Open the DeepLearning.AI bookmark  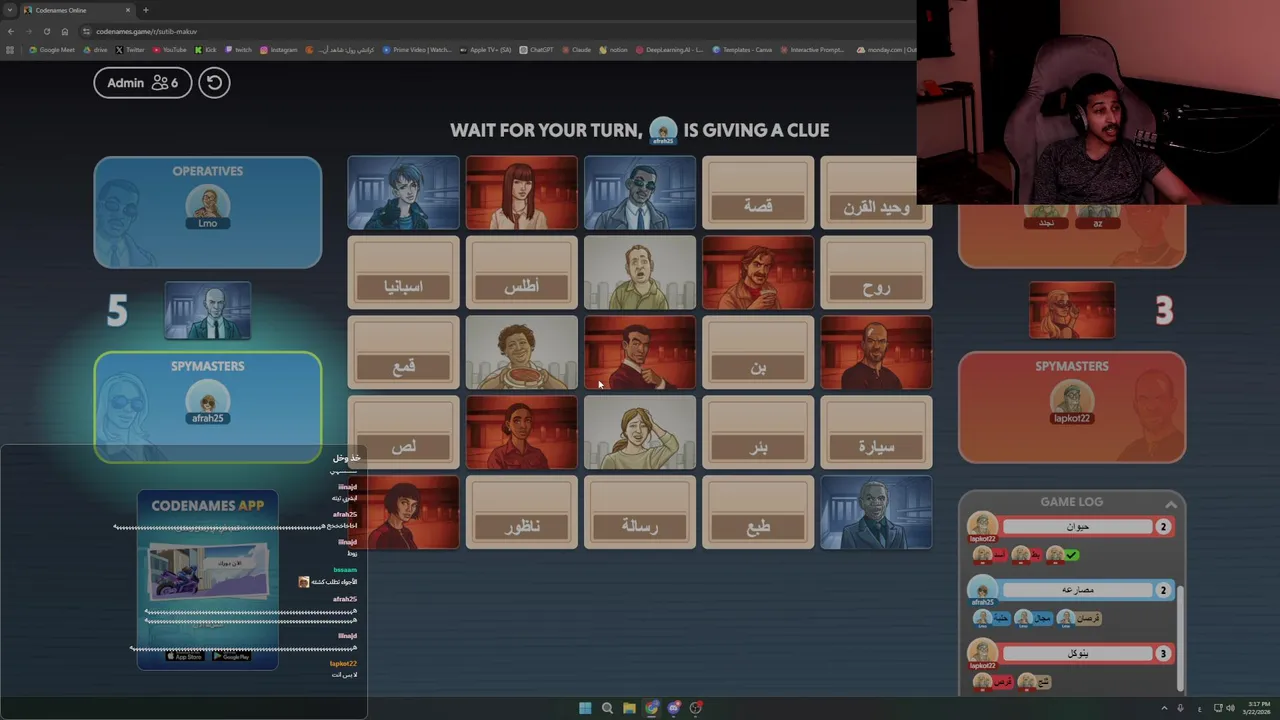[670, 49]
